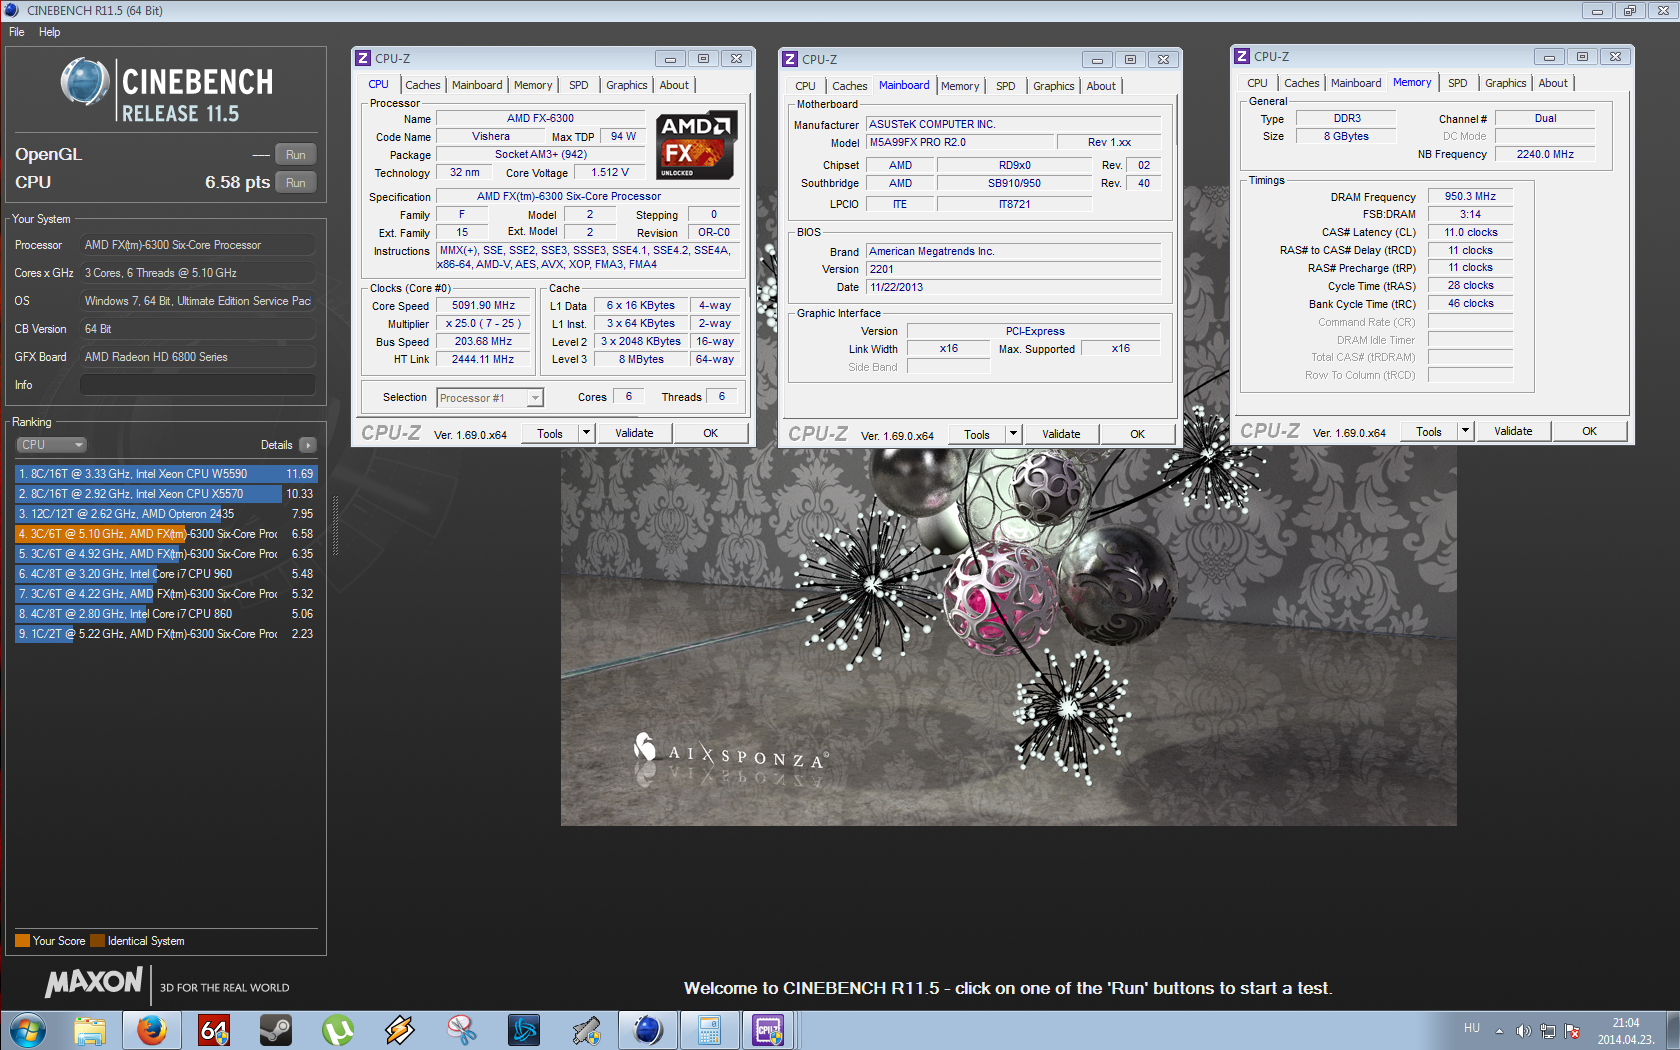The width and height of the screenshot is (1680, 1050).
Task: Open uTorrent from the taskbar
Action: (338, 1030)
